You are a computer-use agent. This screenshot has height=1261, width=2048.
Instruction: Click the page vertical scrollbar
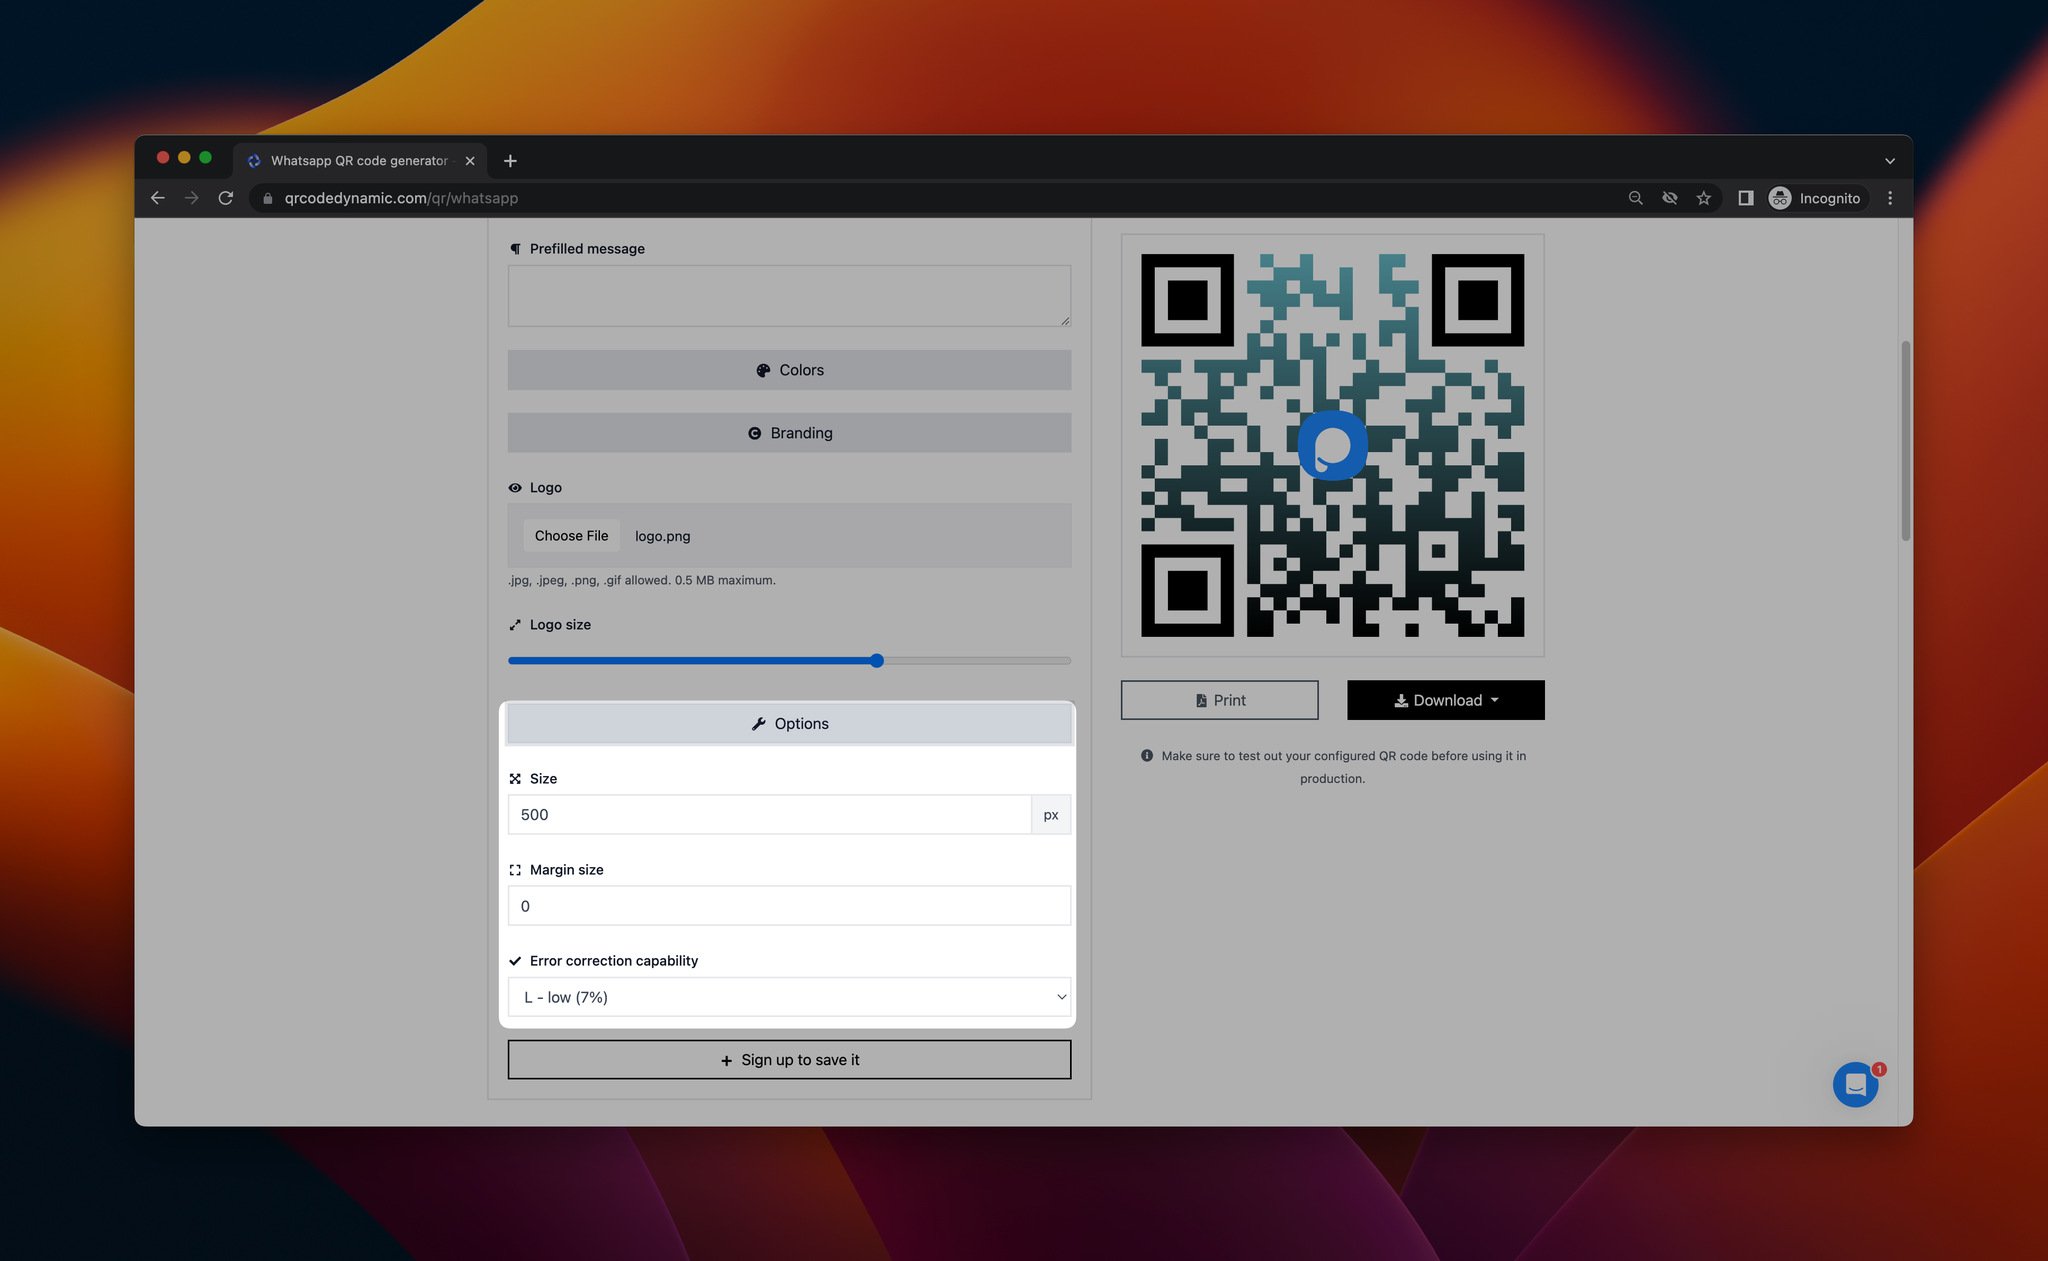coord(1905,440)
